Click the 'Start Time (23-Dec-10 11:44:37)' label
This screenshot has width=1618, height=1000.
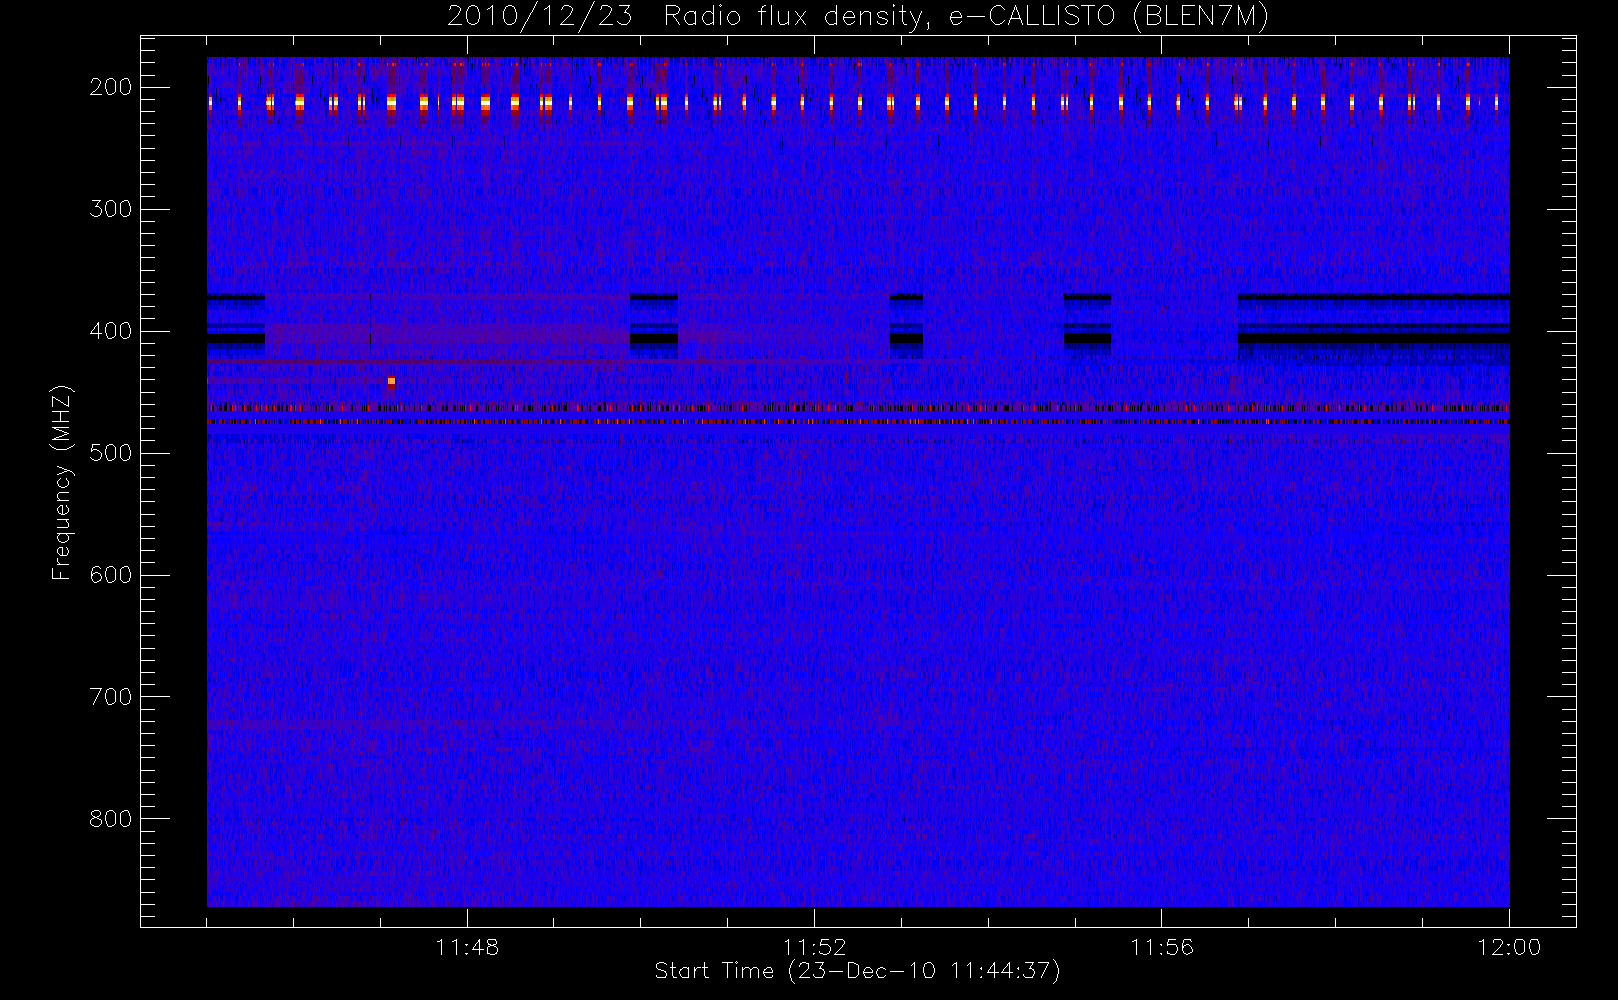click(857, 971)
